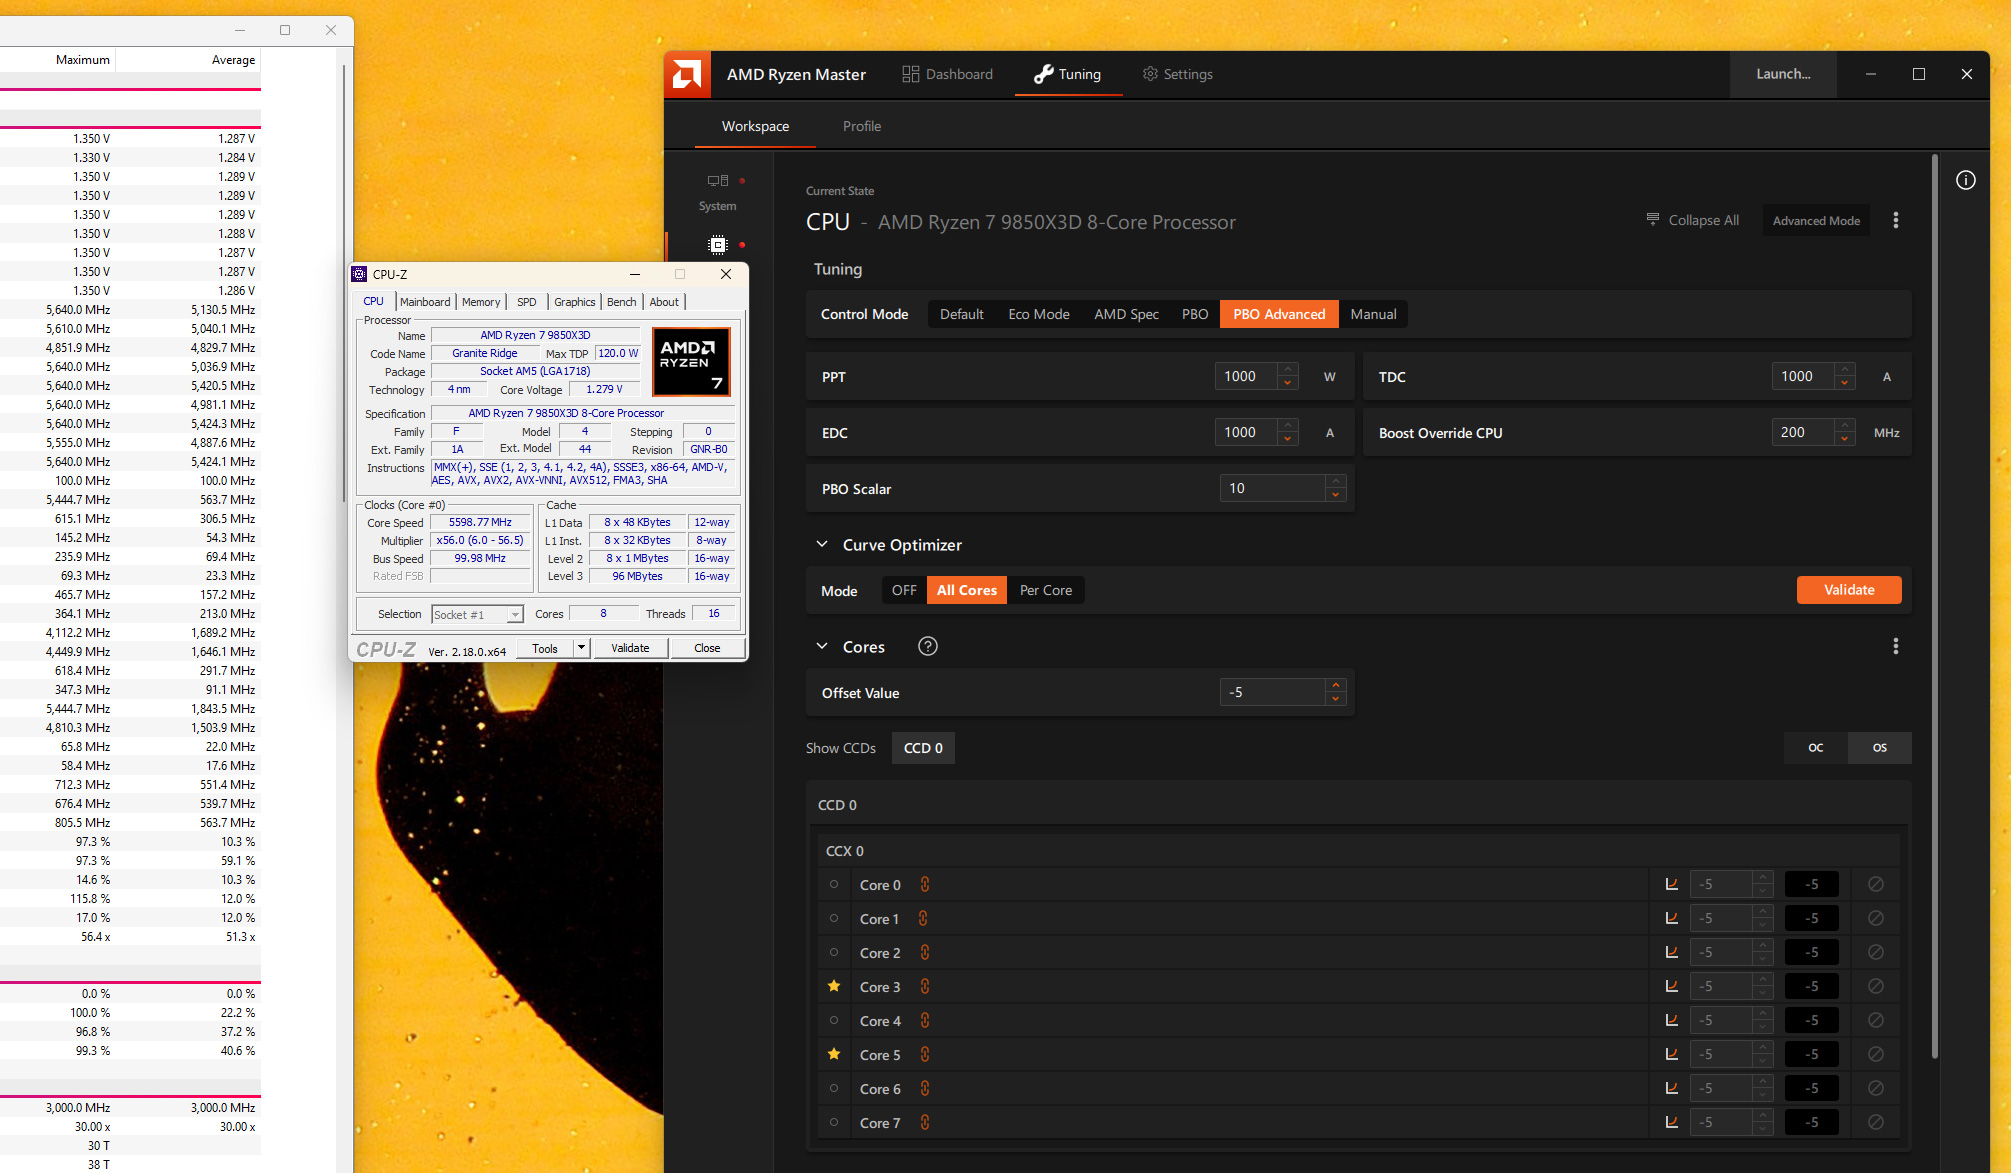2011x1173 pixels.
Task: Open the Memory tab in CPU-Z
Action: tap(480, 301)
